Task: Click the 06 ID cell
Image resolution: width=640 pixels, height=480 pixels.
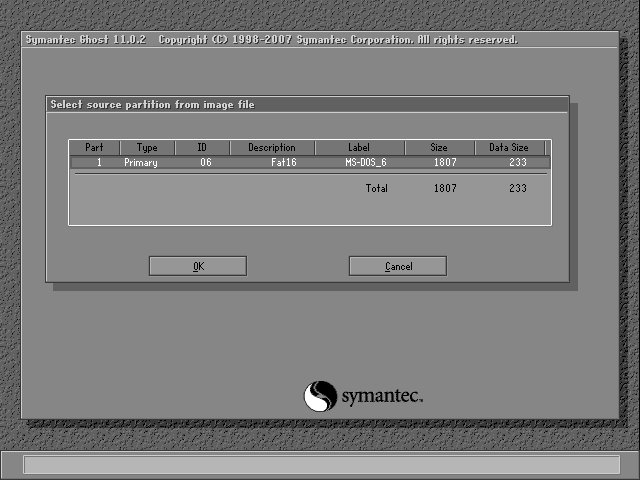Action: point(206,162)
